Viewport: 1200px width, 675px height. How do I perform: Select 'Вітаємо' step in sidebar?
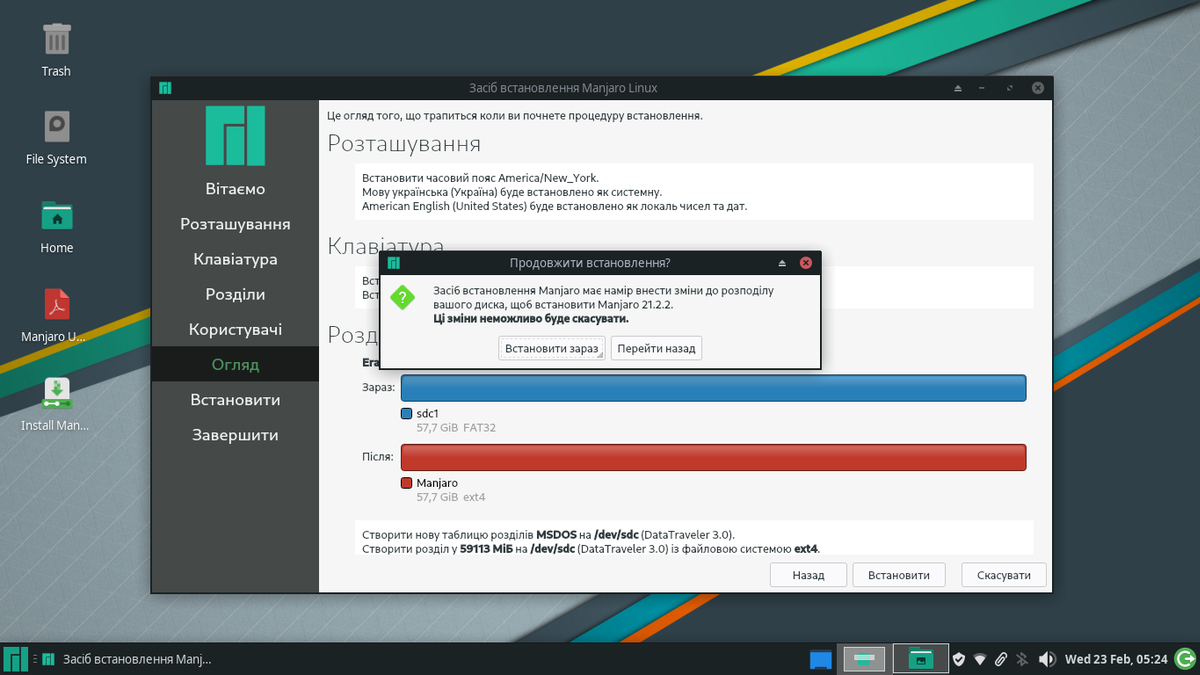[235, 189]
